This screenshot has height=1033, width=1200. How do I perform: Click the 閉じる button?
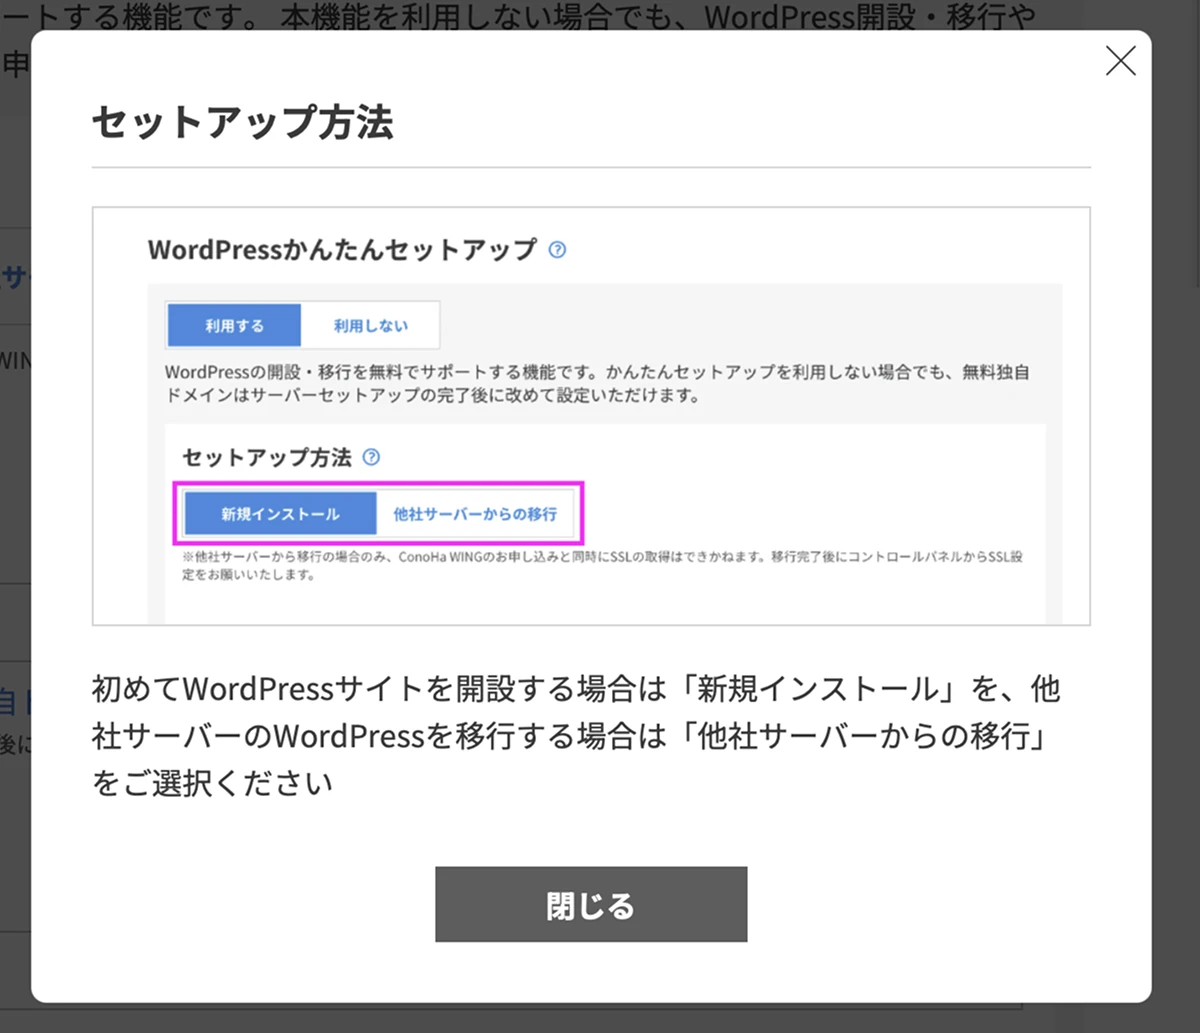[x=591, y=904]
